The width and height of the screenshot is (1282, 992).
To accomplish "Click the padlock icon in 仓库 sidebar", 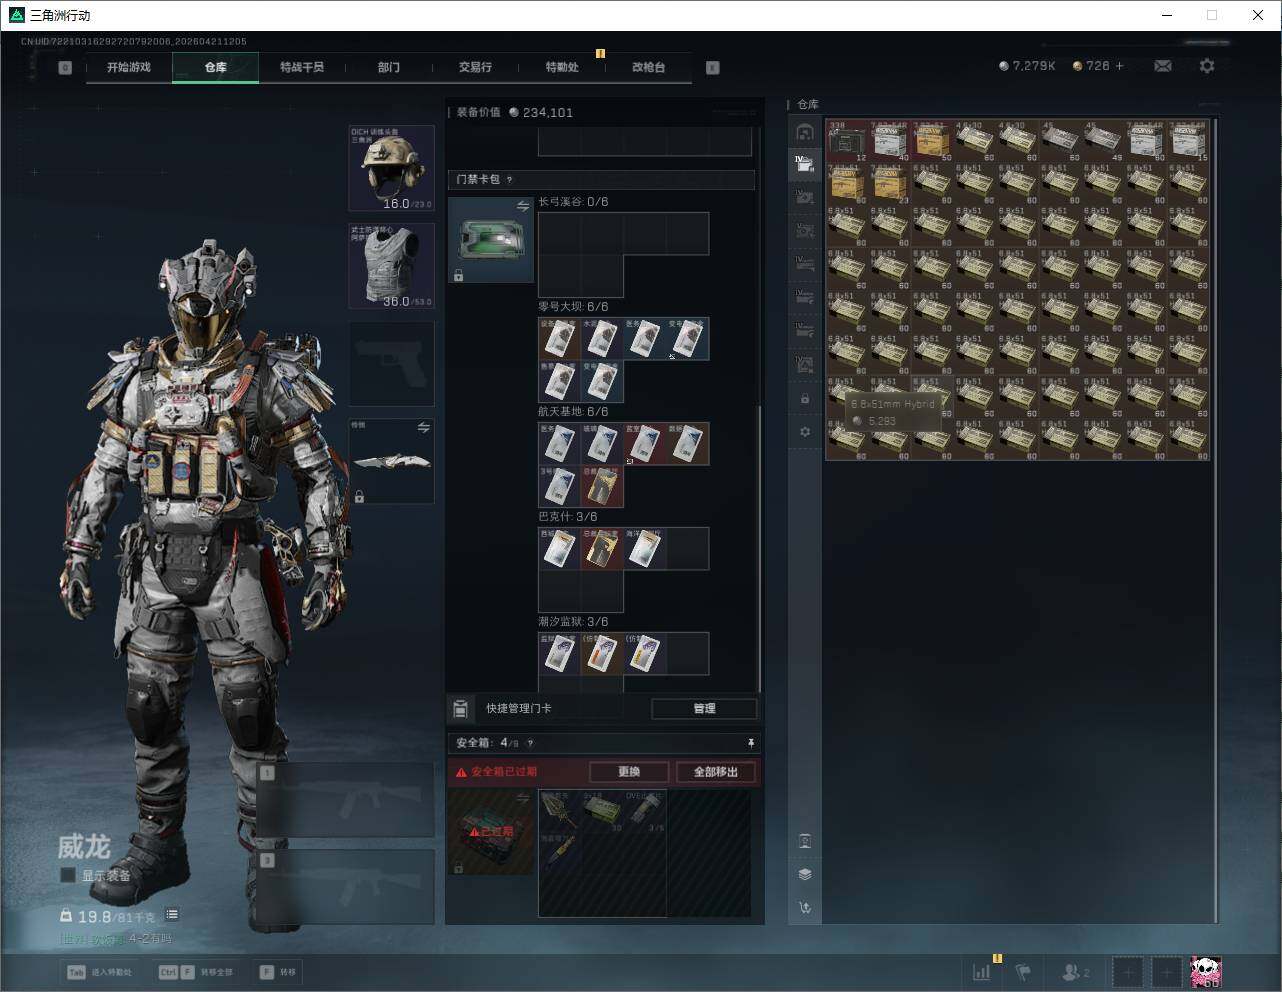I will click(805, 399).
